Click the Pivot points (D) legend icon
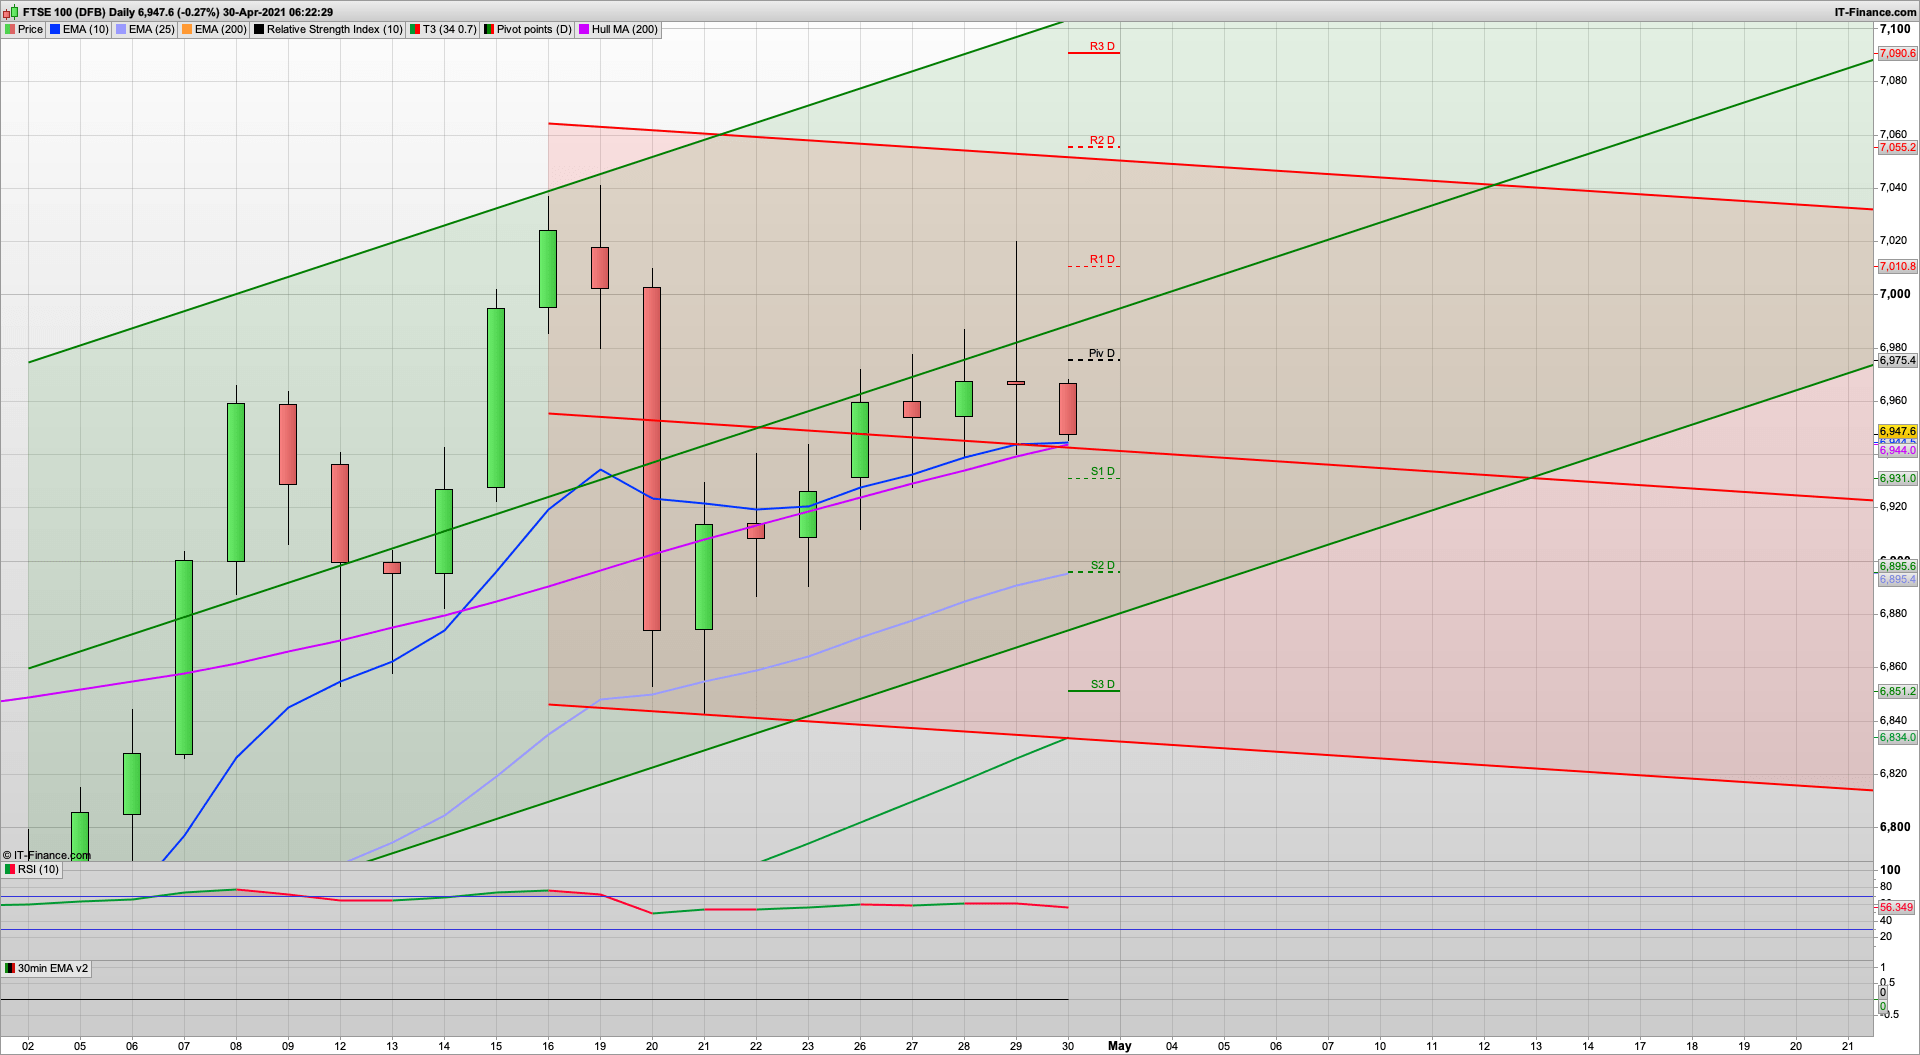Viewport: 1920px width, 1055px height. (487, 29)
